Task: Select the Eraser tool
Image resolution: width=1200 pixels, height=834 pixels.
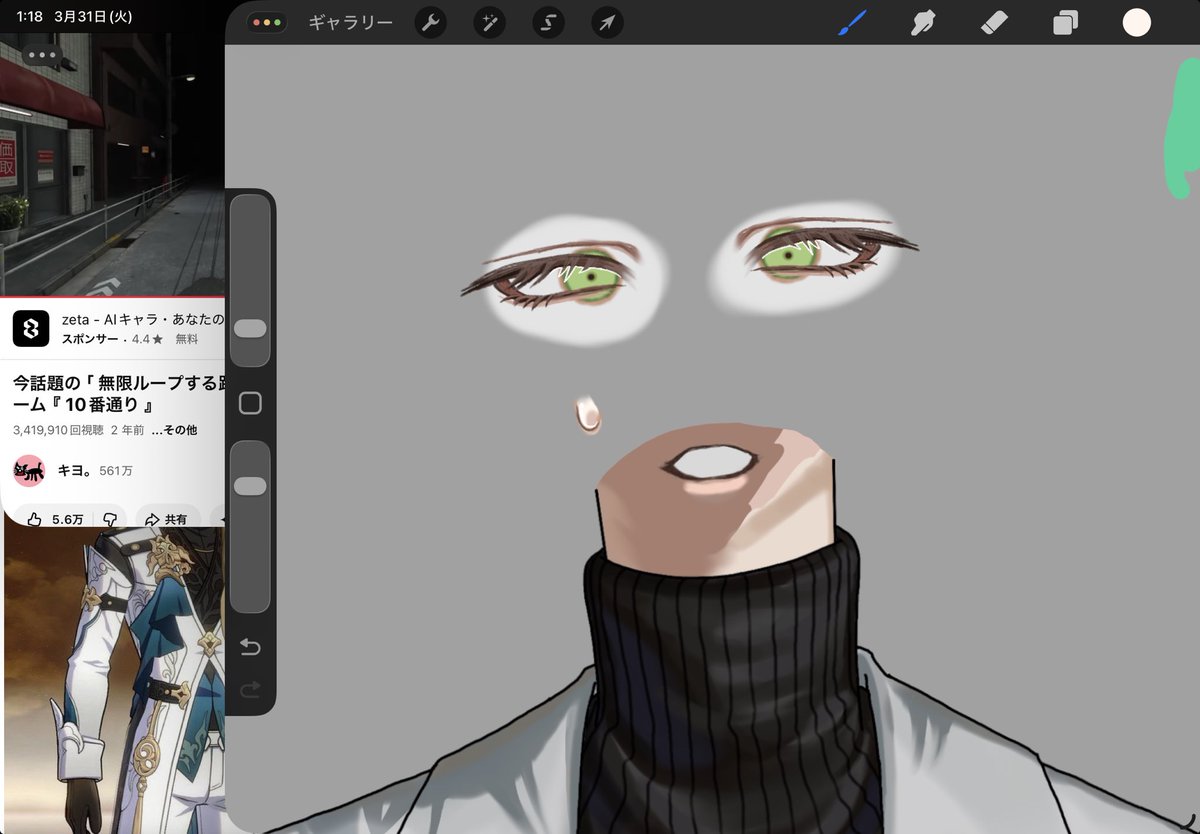Action: pyautogui.click(x=994, y=22)
